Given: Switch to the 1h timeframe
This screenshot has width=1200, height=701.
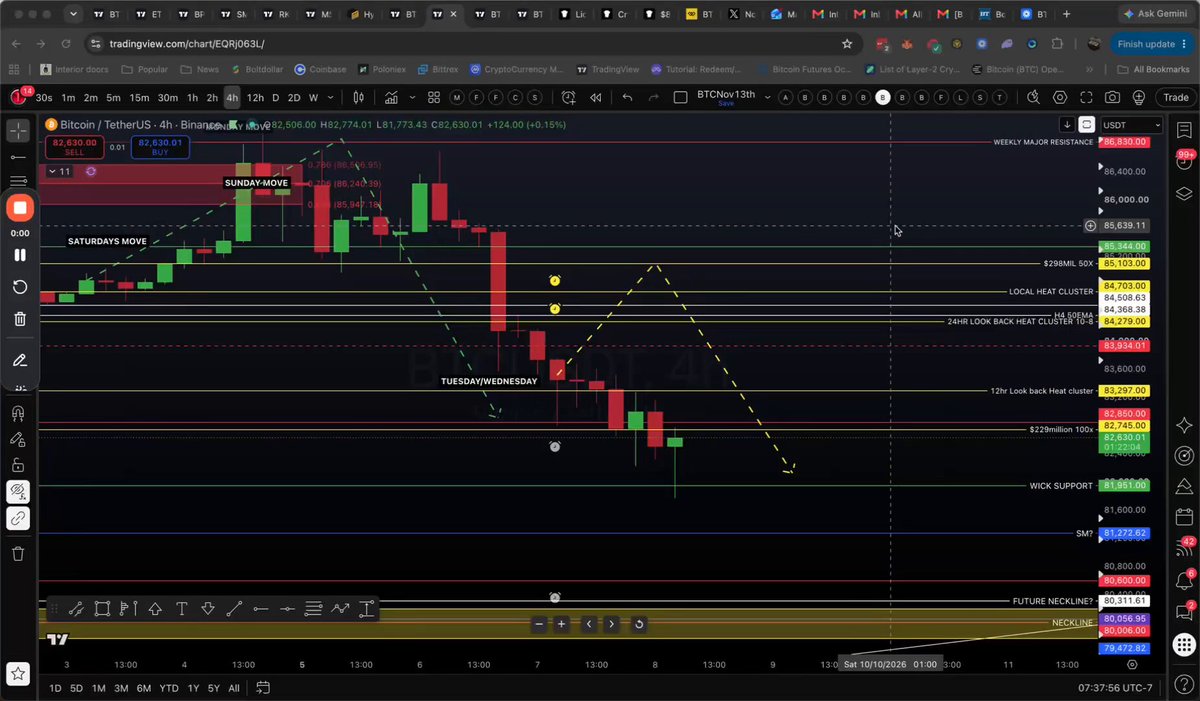Looking at the screenshot, I should [192, 97].
